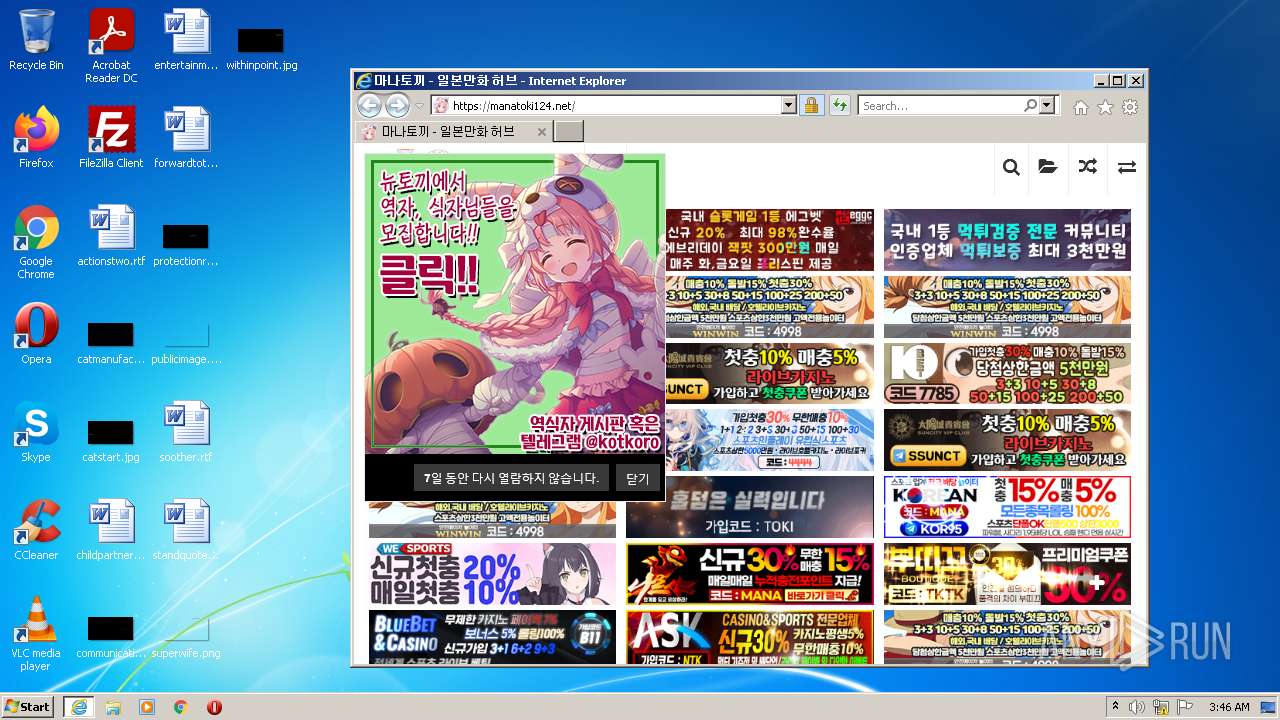
Task: Launch CCleaner from the desktop
Action: (36, 530)
